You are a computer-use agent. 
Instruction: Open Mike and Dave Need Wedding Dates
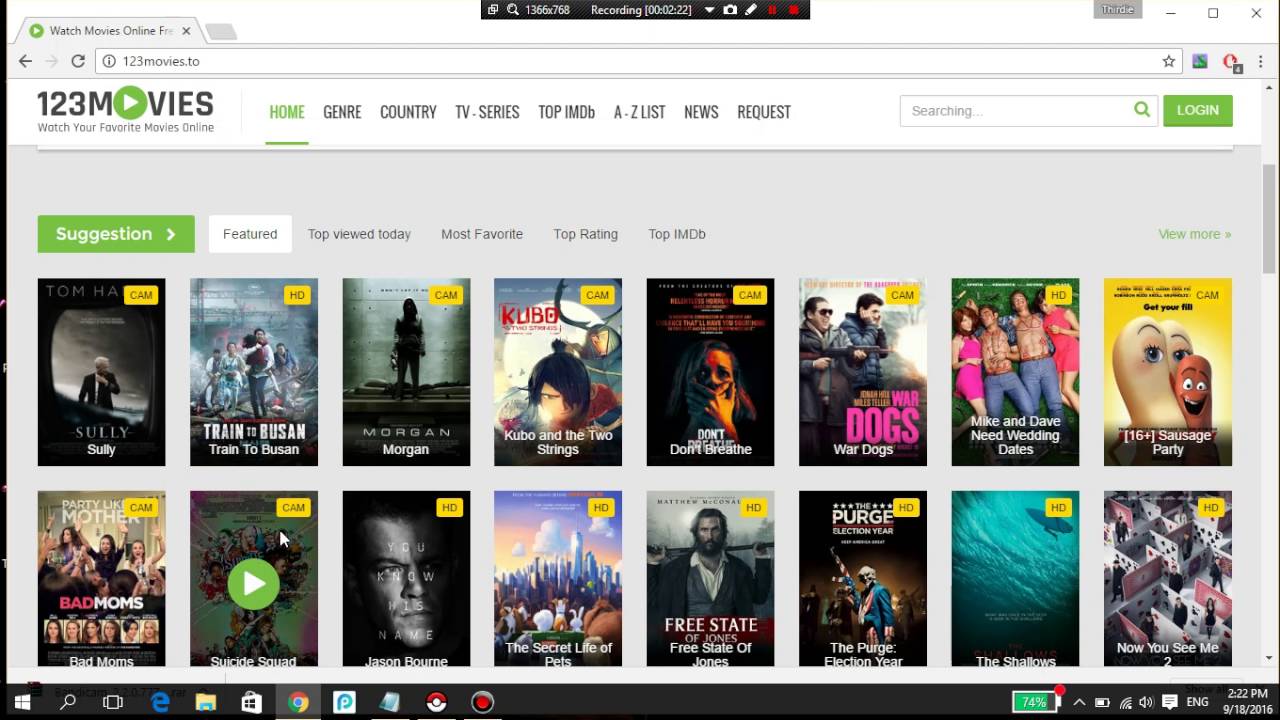coord(1015,372)
